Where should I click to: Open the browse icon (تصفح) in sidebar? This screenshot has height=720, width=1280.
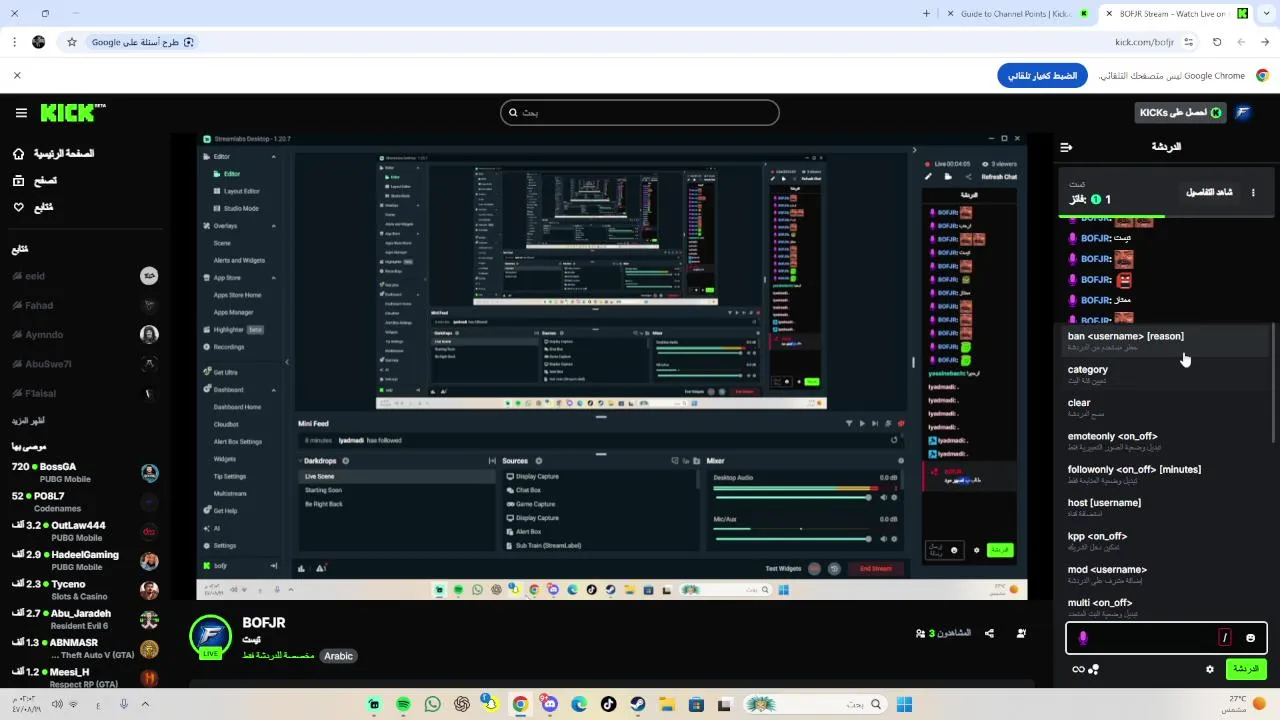[19, 180]
